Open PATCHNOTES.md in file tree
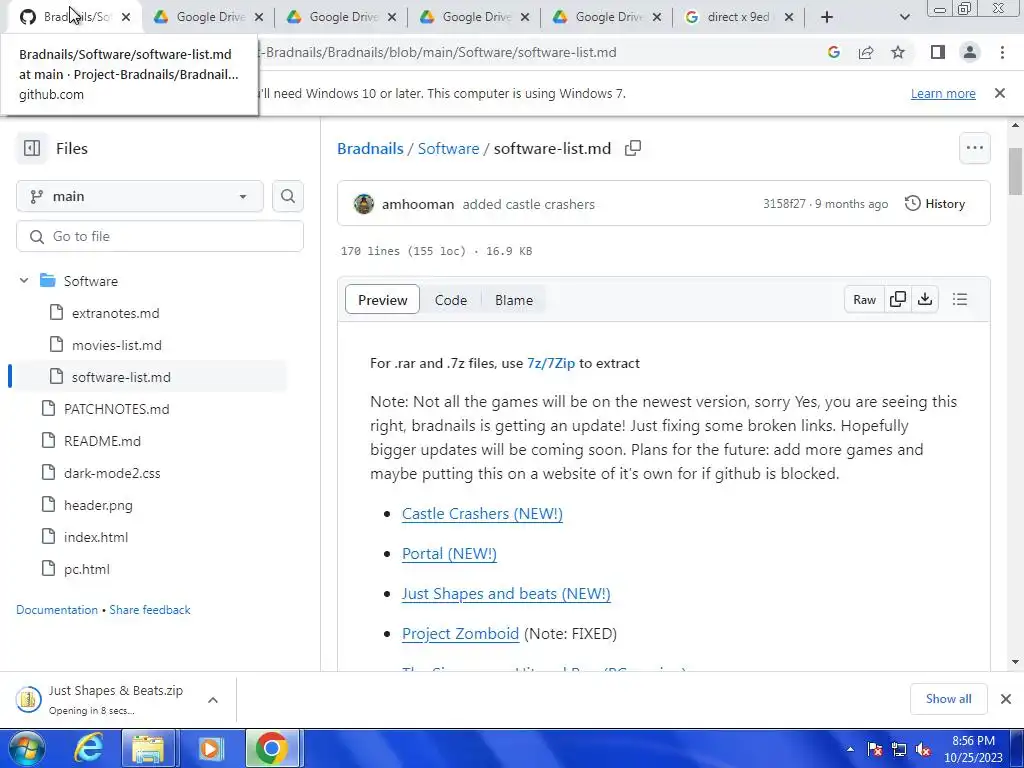 click(x=116, y=409)
